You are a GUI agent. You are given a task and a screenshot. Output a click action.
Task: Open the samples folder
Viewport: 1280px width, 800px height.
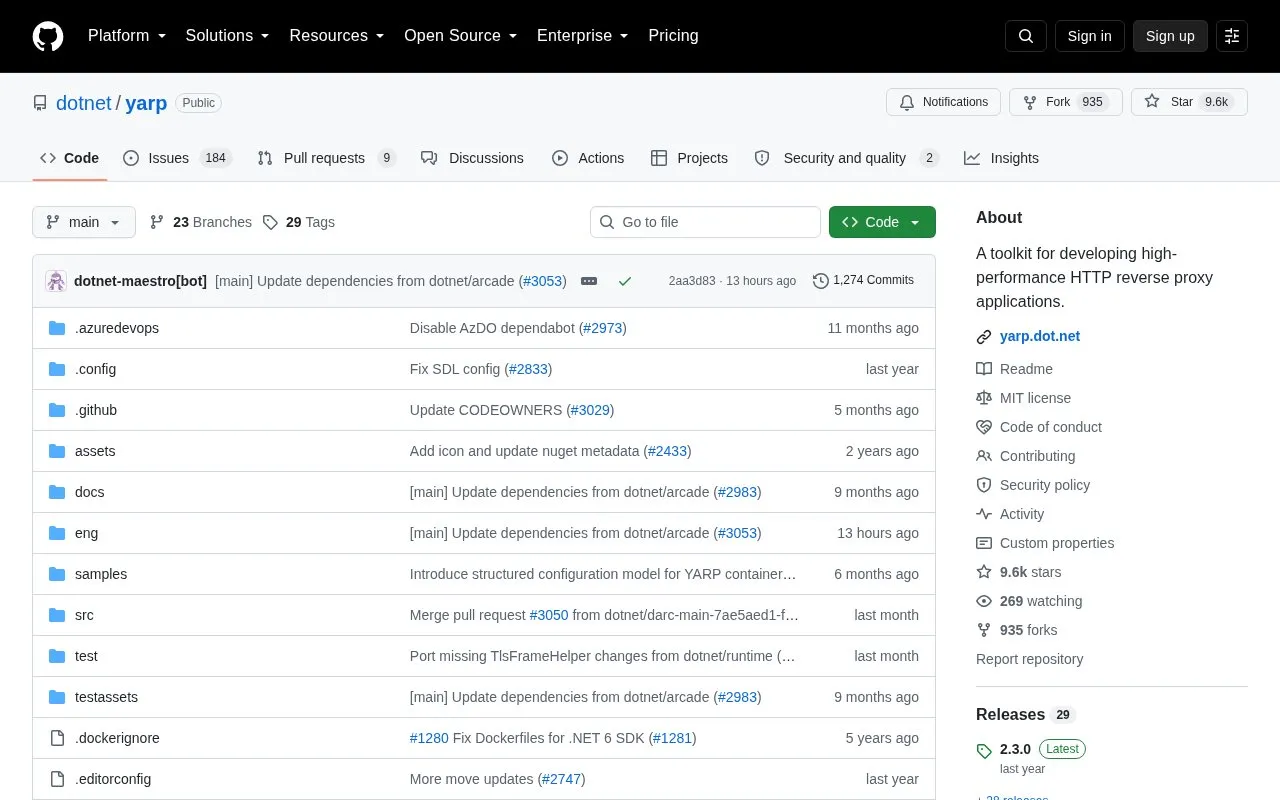coord(101,574)
